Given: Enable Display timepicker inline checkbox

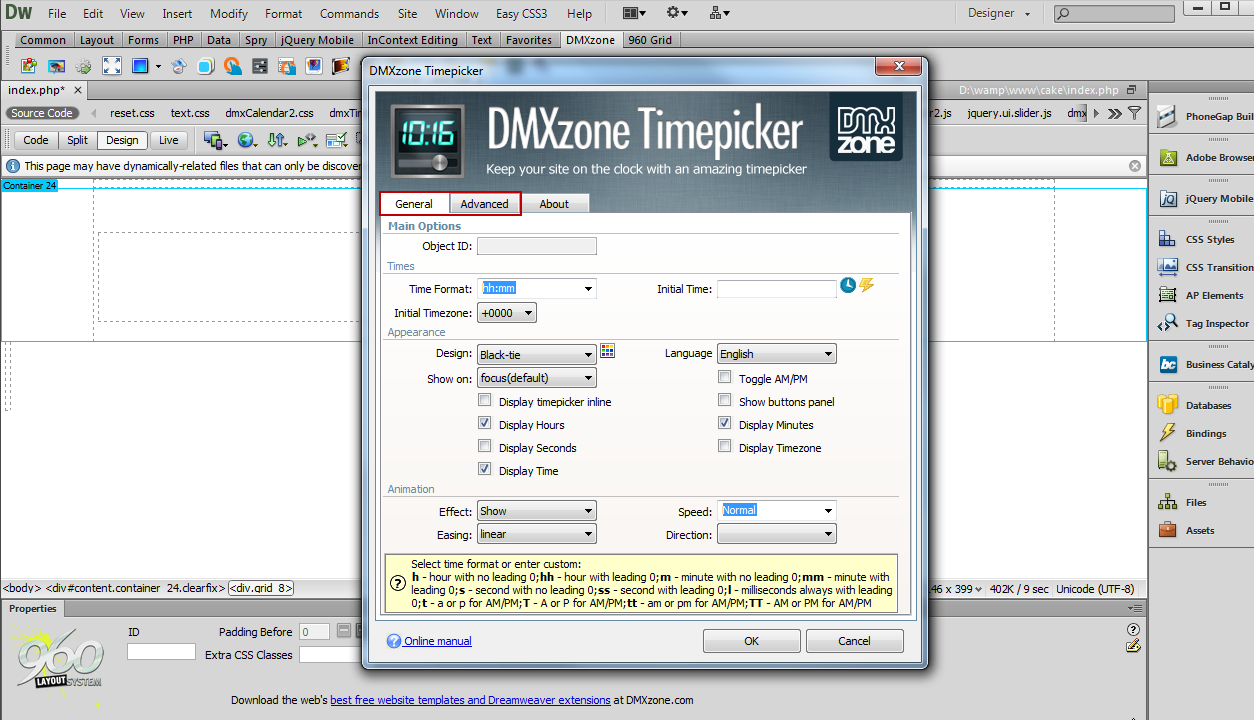Looking at the screenshot, I should pyautogui.click(x=485, y=401).
